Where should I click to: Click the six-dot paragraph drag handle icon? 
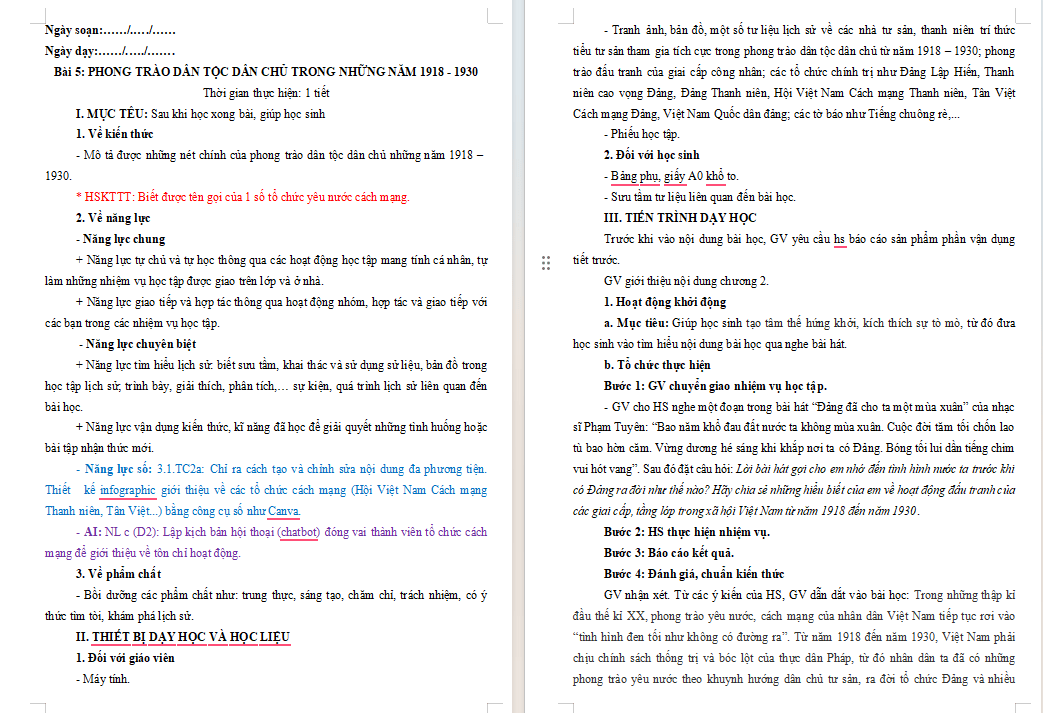coord(546,263)
